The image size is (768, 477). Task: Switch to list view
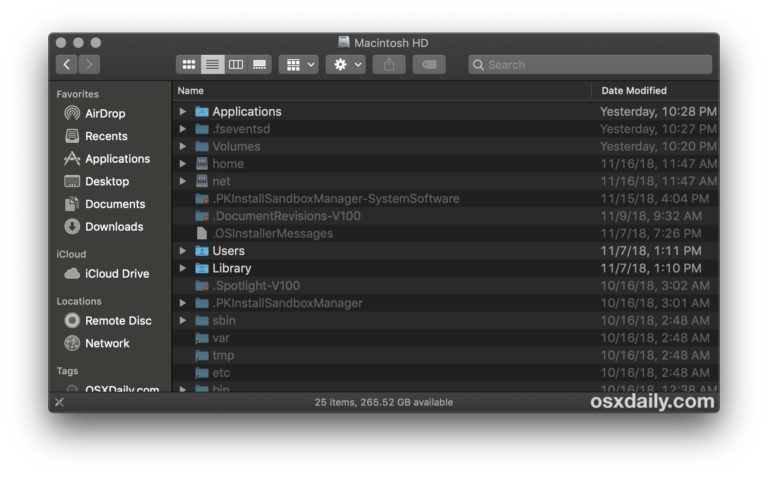(212, 65)
